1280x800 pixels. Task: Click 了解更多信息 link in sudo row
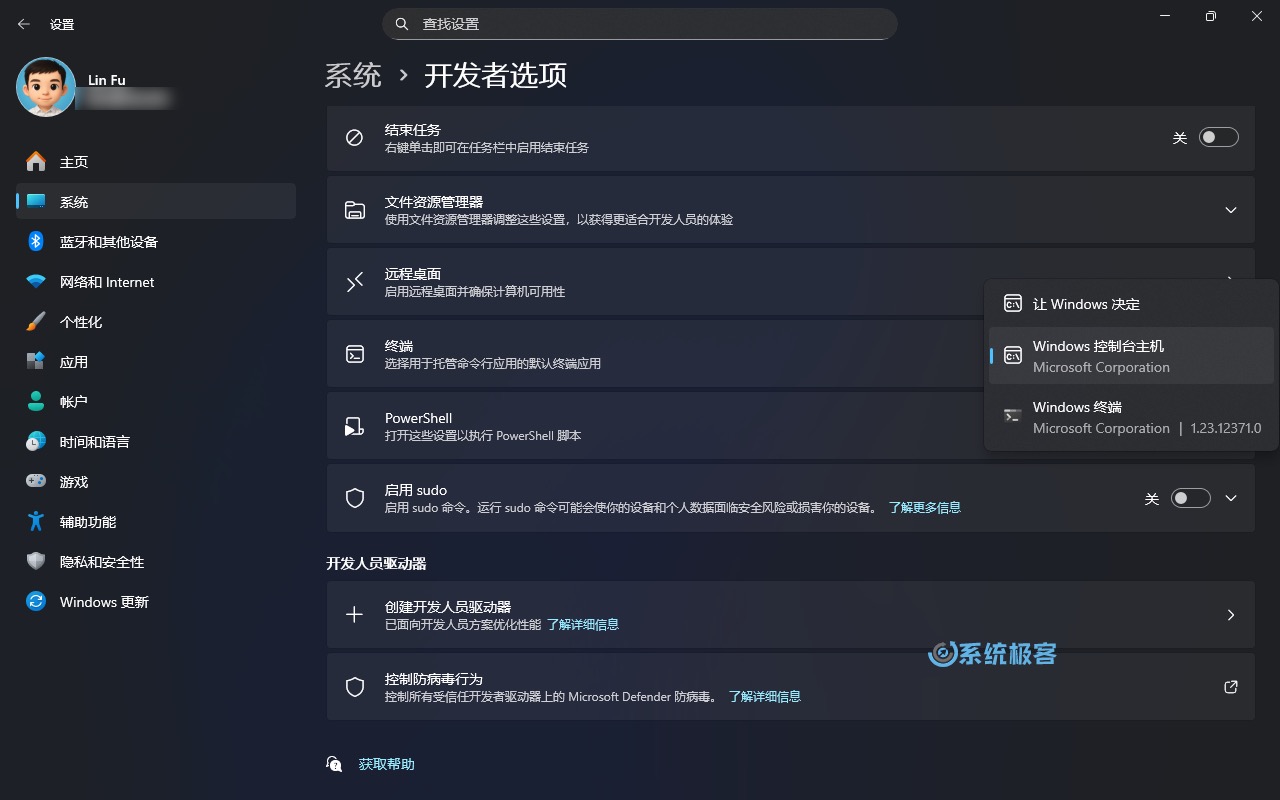pyautogui.click(x=925, y=508)
